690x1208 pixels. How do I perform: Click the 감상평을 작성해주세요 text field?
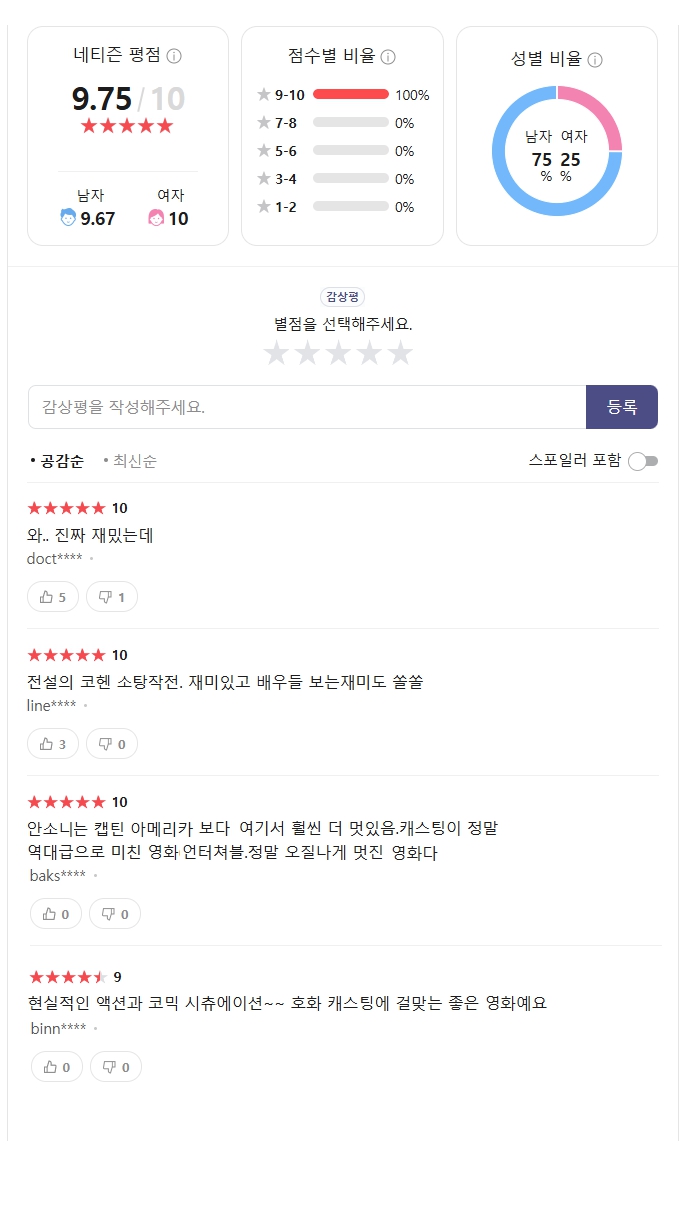tap(307, 407)
